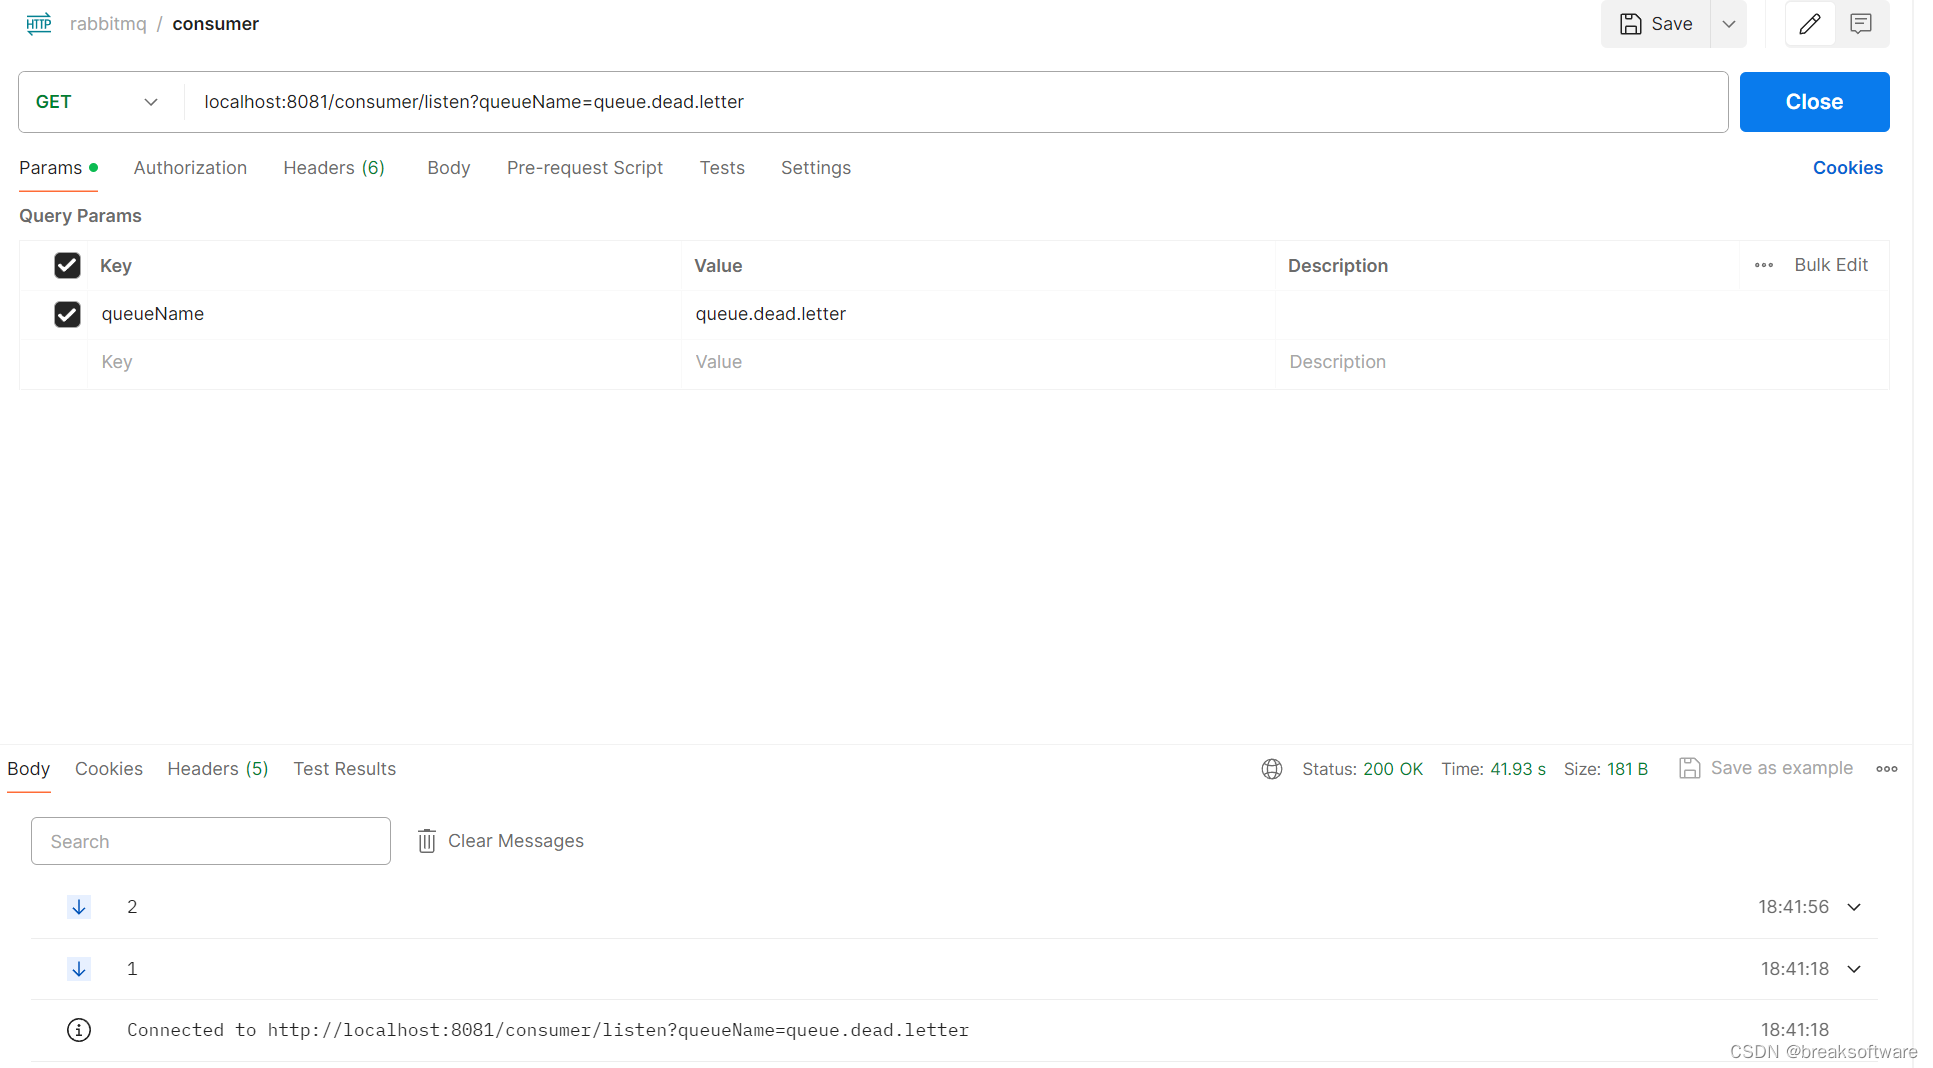Uncheck the queueName query parameter
This screenshot has height=1068, width=1933.
pos(67,314)
